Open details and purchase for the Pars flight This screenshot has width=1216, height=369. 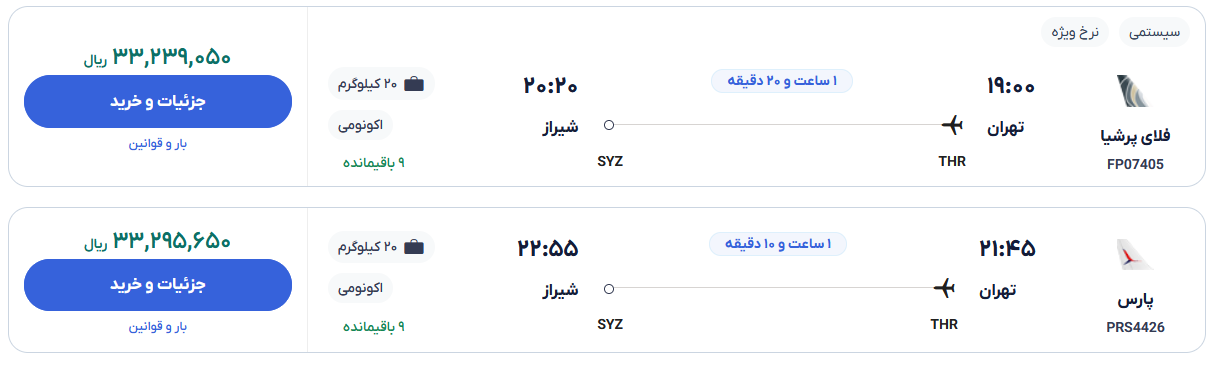tap(158, 285)
